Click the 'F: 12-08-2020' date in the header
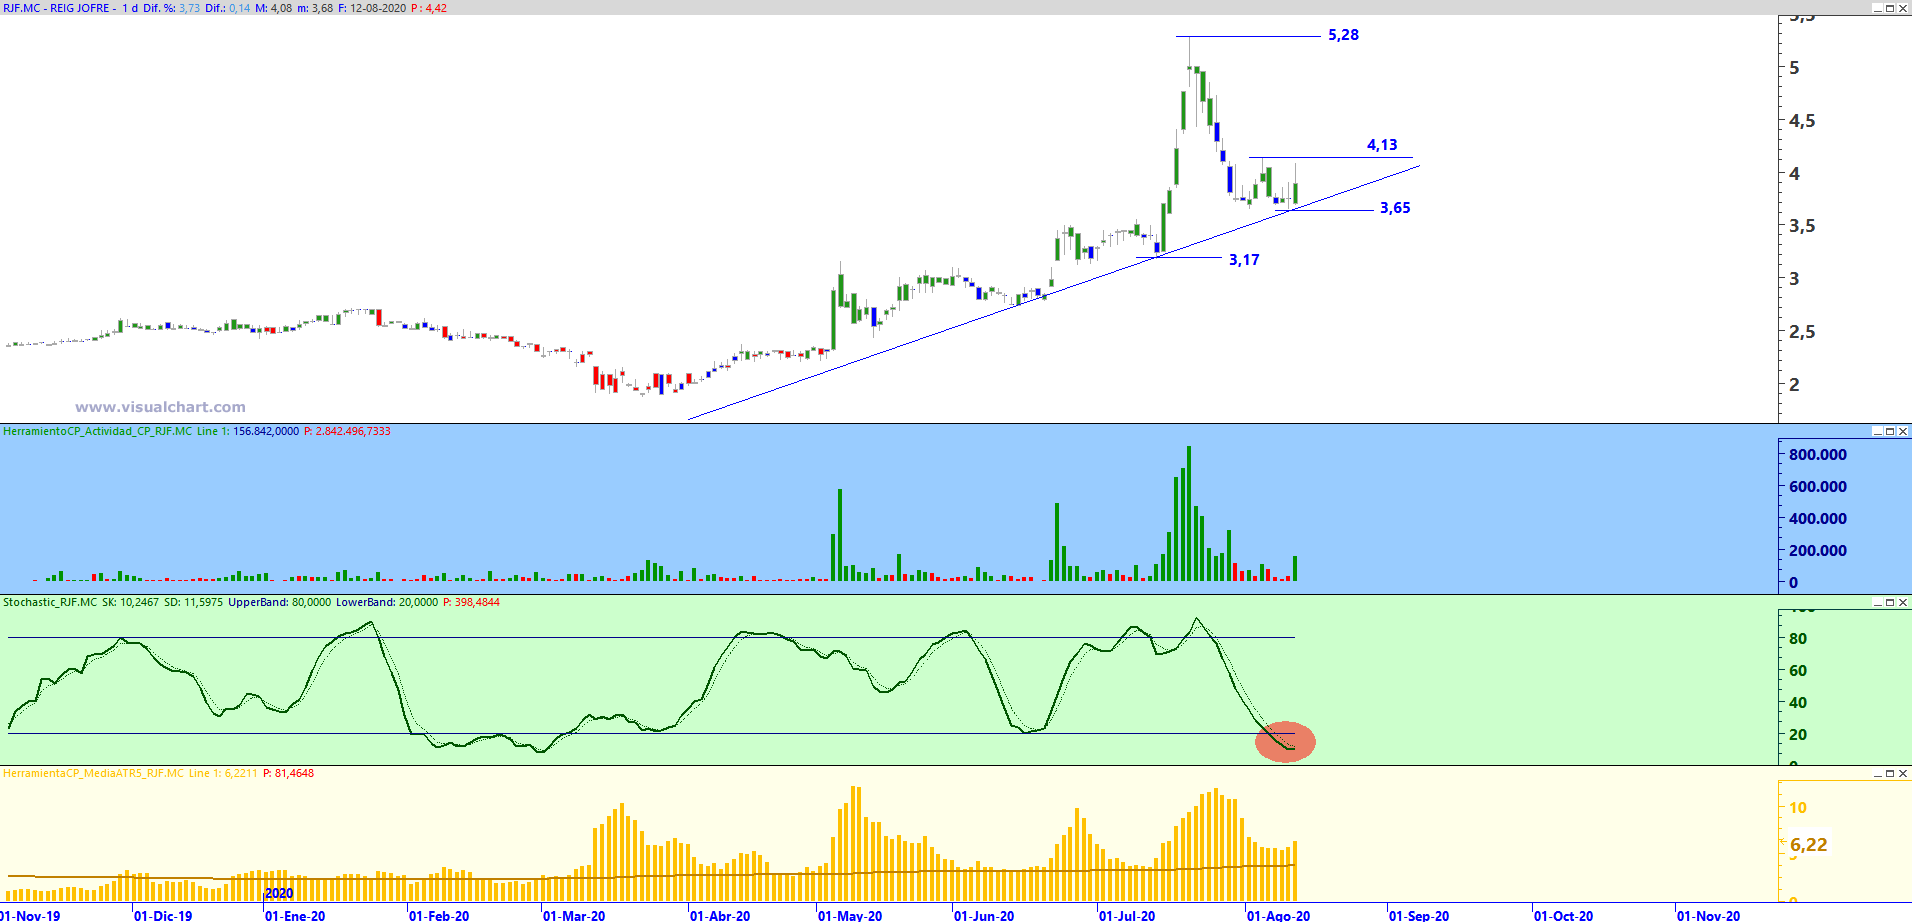 click(372, 8)
